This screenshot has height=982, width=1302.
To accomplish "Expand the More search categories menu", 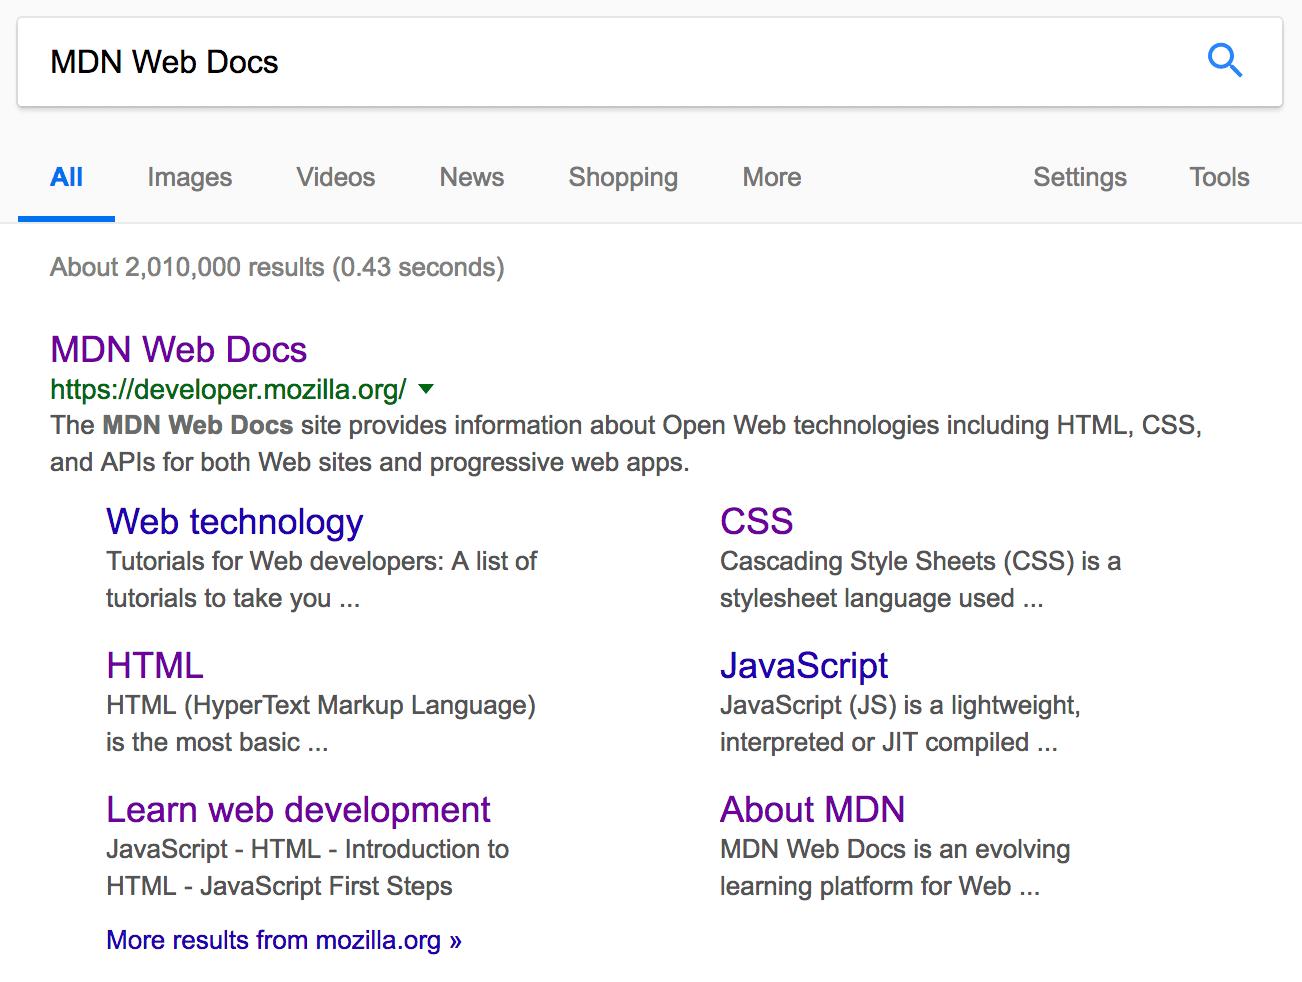I will [x=771, y=177].
